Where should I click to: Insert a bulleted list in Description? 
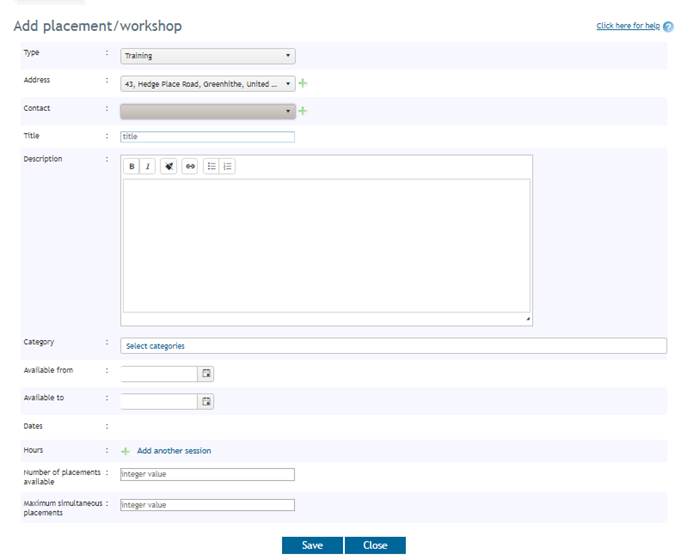212,166
